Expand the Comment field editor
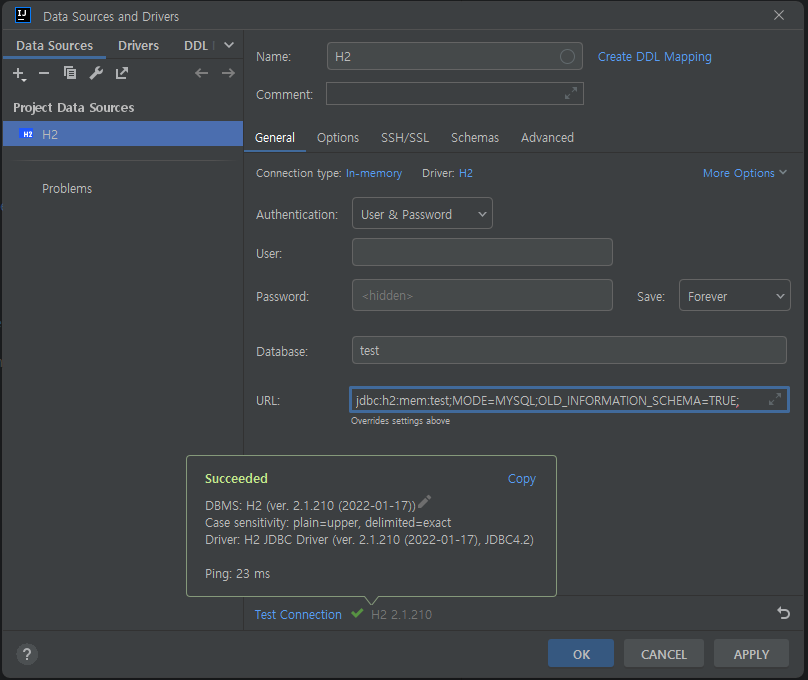This screenshot has height=680, width=808. click(570, 93)
